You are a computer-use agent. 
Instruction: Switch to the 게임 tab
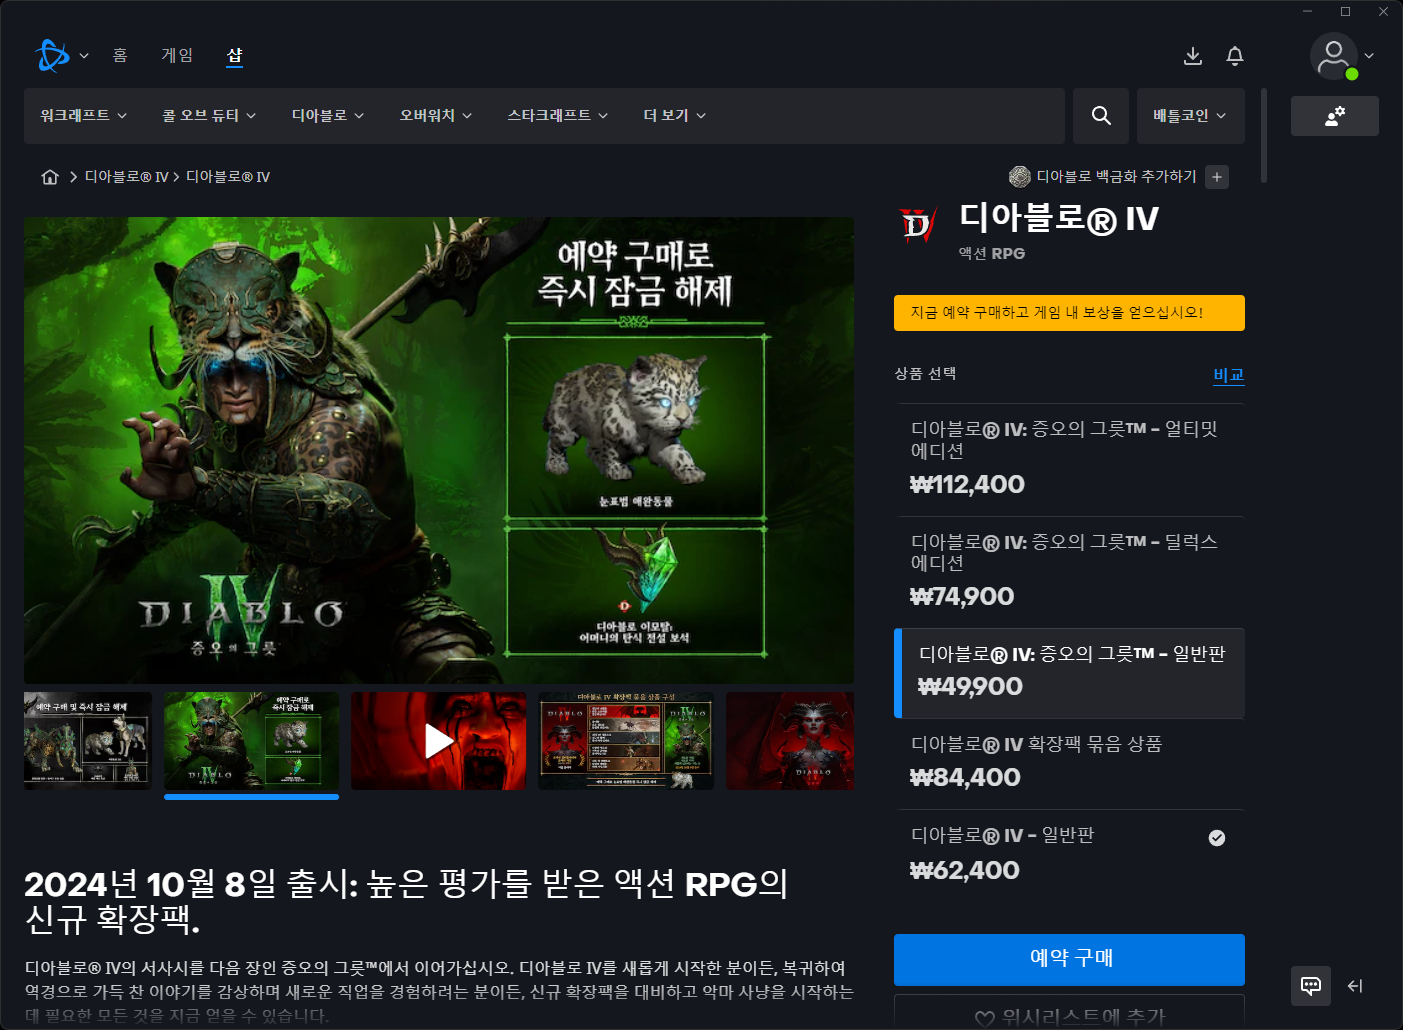(177, 55)
